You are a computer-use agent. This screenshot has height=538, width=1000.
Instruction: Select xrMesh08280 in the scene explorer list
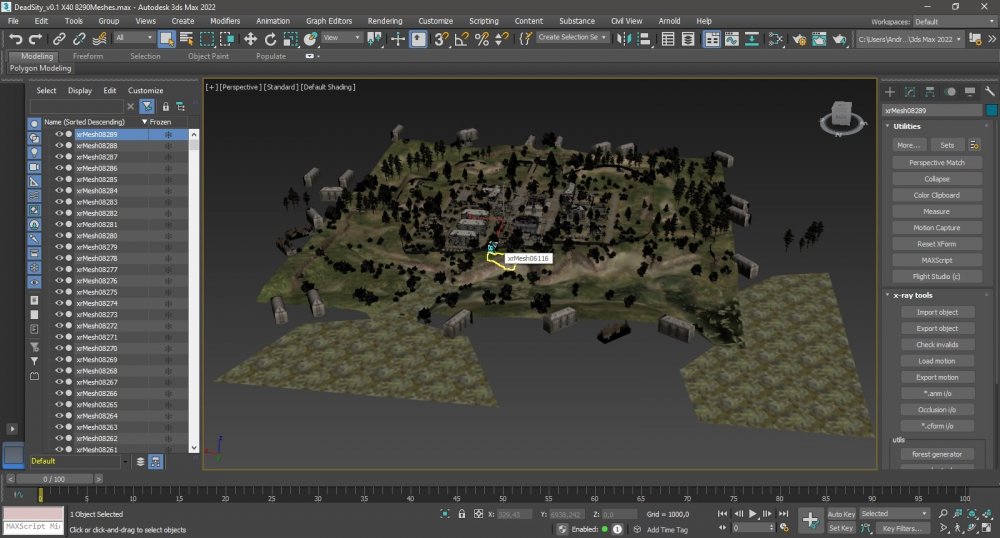click(96, 236)
